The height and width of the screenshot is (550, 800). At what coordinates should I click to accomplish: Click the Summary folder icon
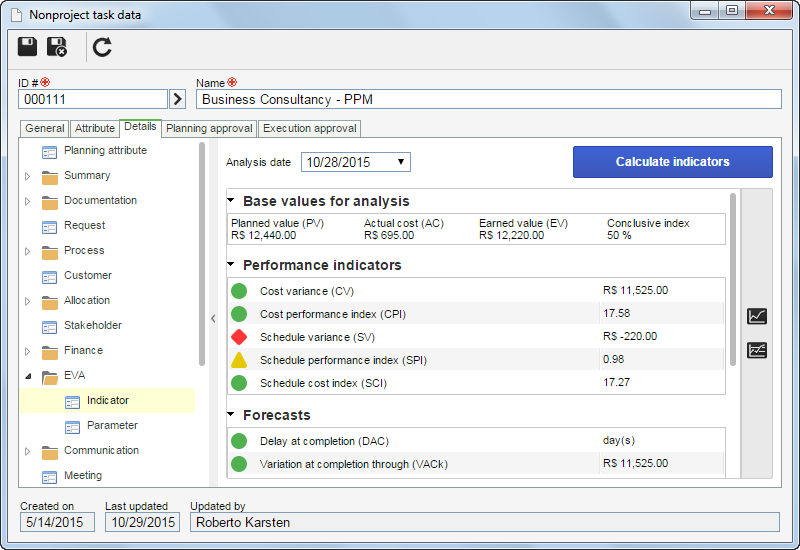point(49,177)
